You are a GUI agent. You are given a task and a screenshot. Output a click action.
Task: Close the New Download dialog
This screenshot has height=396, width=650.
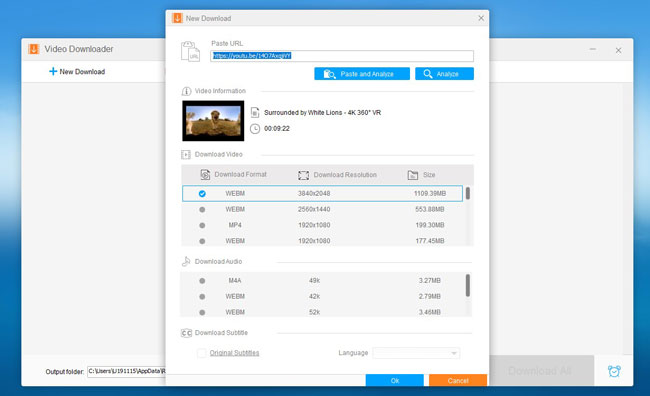pos(481,18)
